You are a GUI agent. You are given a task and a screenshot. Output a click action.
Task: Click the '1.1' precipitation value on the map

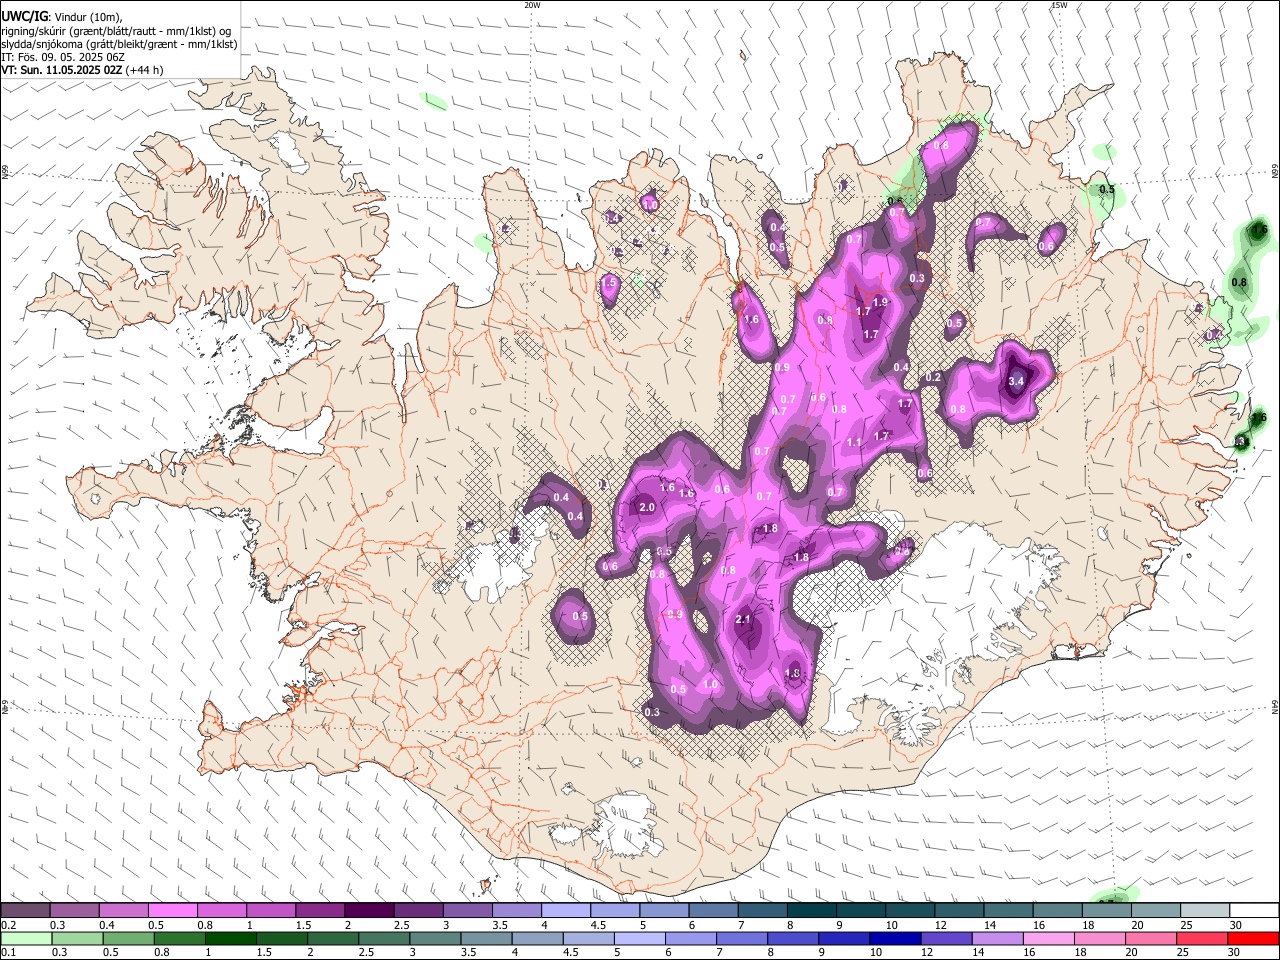click(854, 443)
